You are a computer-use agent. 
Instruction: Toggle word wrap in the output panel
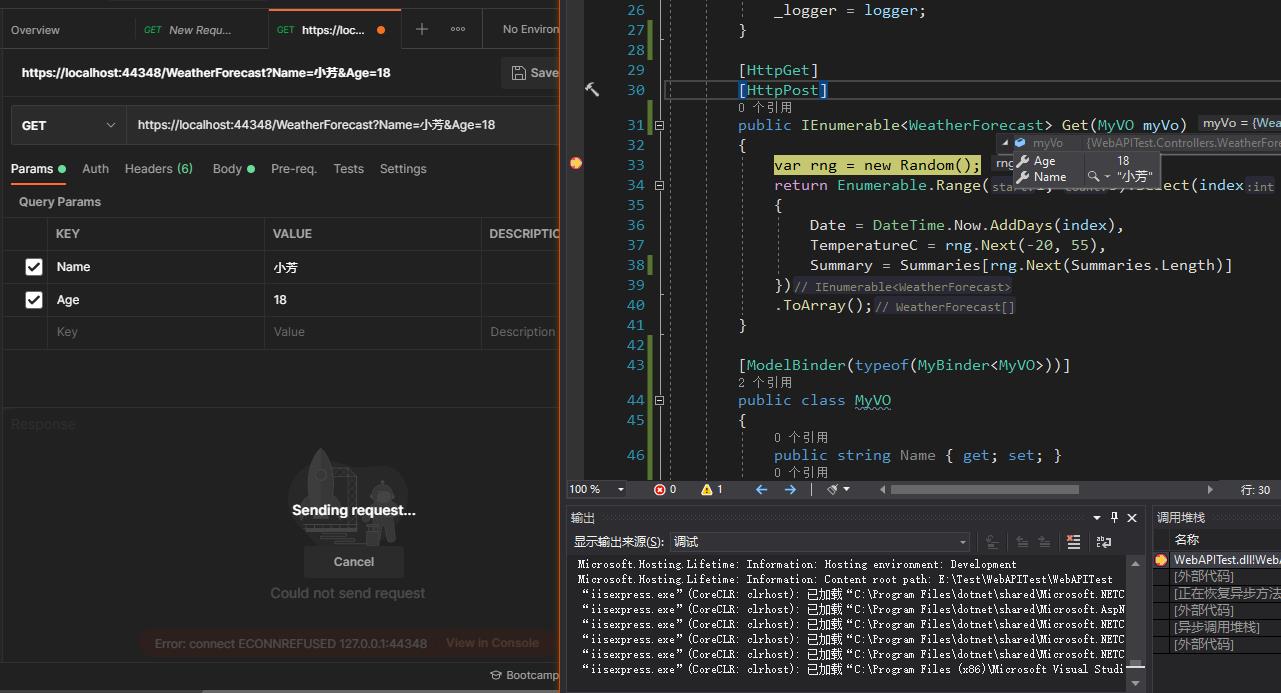1104,542
